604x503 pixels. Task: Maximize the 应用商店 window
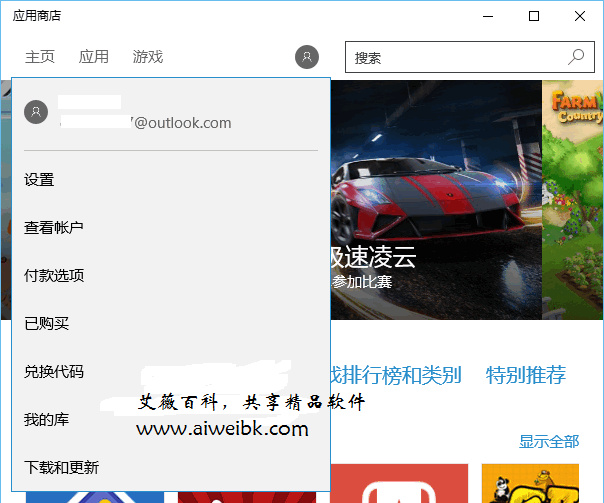point(534,16)
